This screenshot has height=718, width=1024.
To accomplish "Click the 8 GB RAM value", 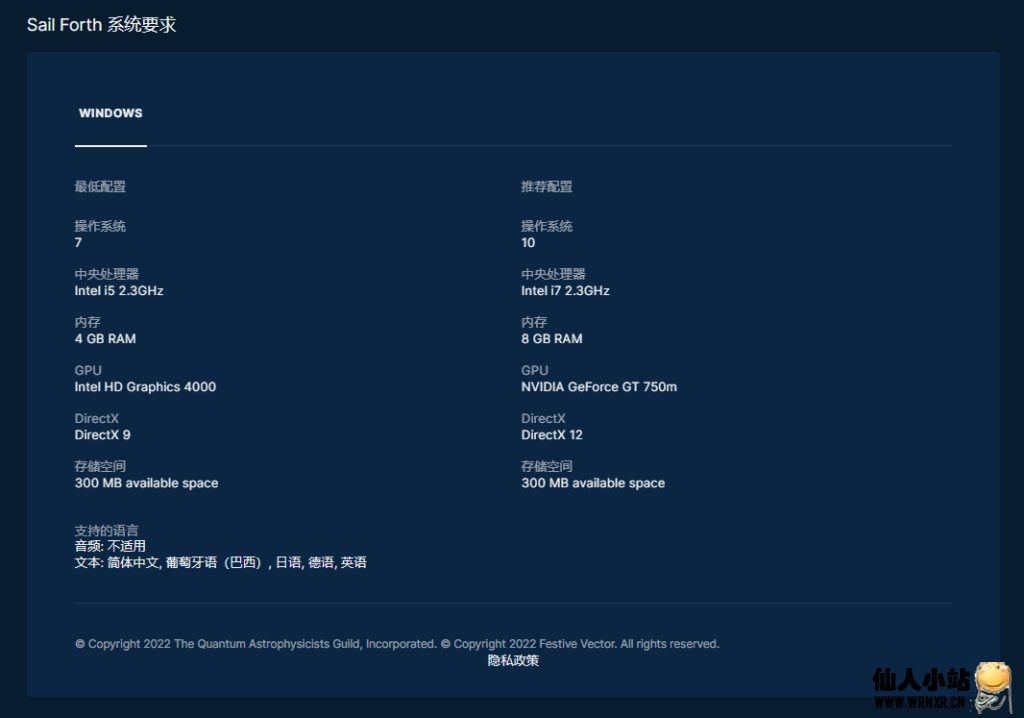I will pos(551,339).
